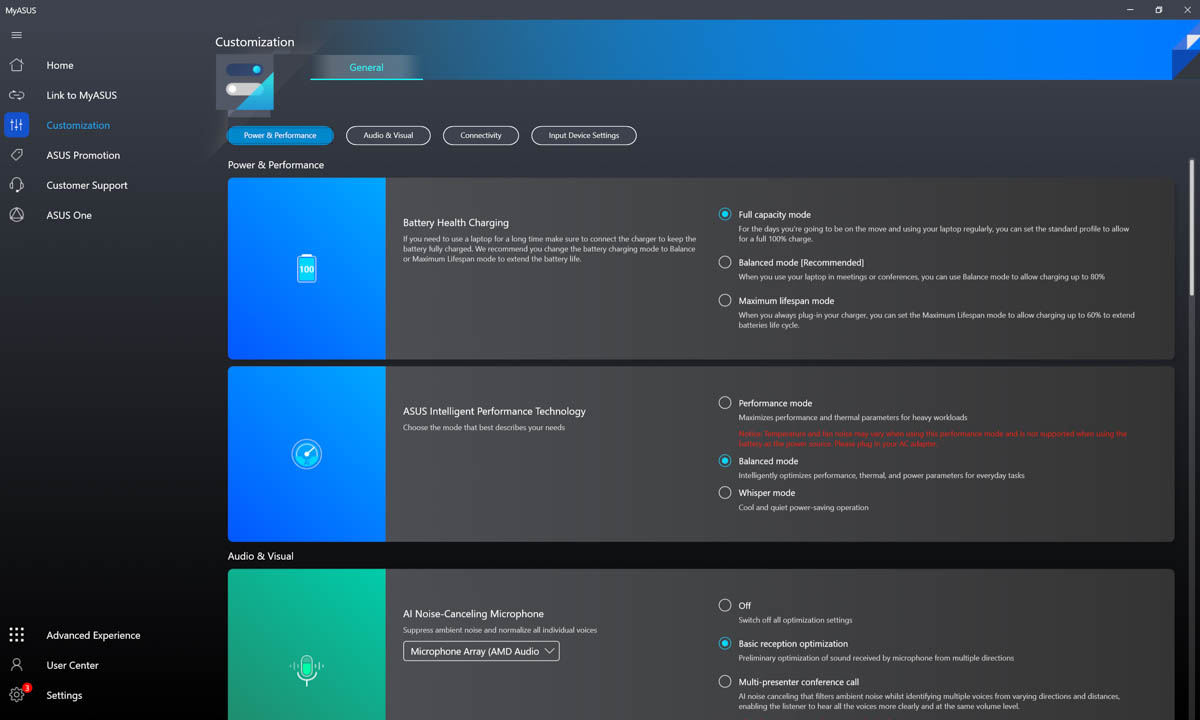Select the Connectivity pill
Image resolution: width=1200 pixels, height=720 pixels.
click(x=481, y=135)
